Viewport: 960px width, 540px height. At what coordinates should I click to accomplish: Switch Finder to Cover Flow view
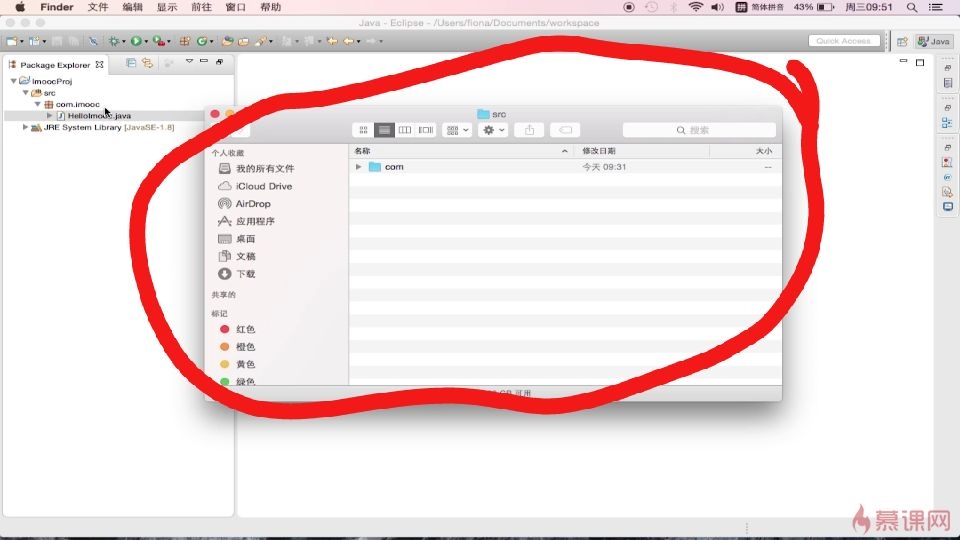(x=426, y=130)
